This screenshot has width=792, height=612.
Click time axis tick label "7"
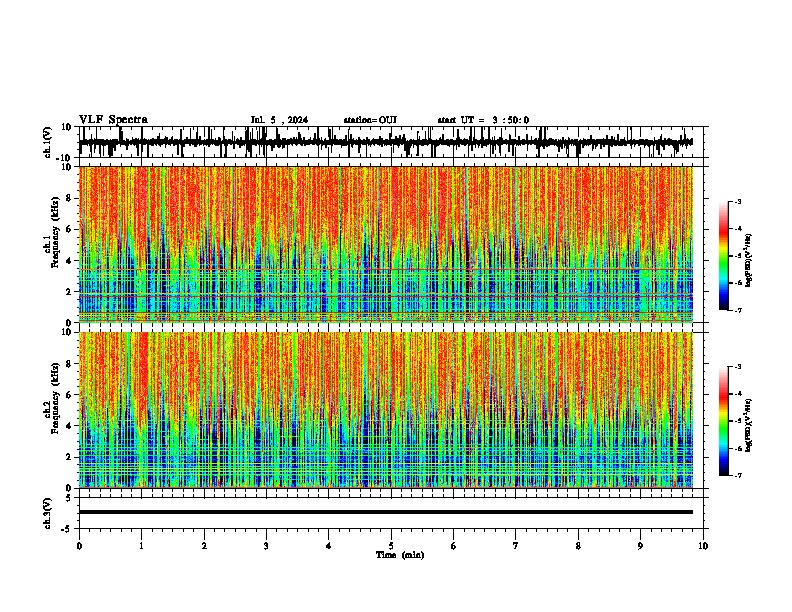[x=516, y=546]
